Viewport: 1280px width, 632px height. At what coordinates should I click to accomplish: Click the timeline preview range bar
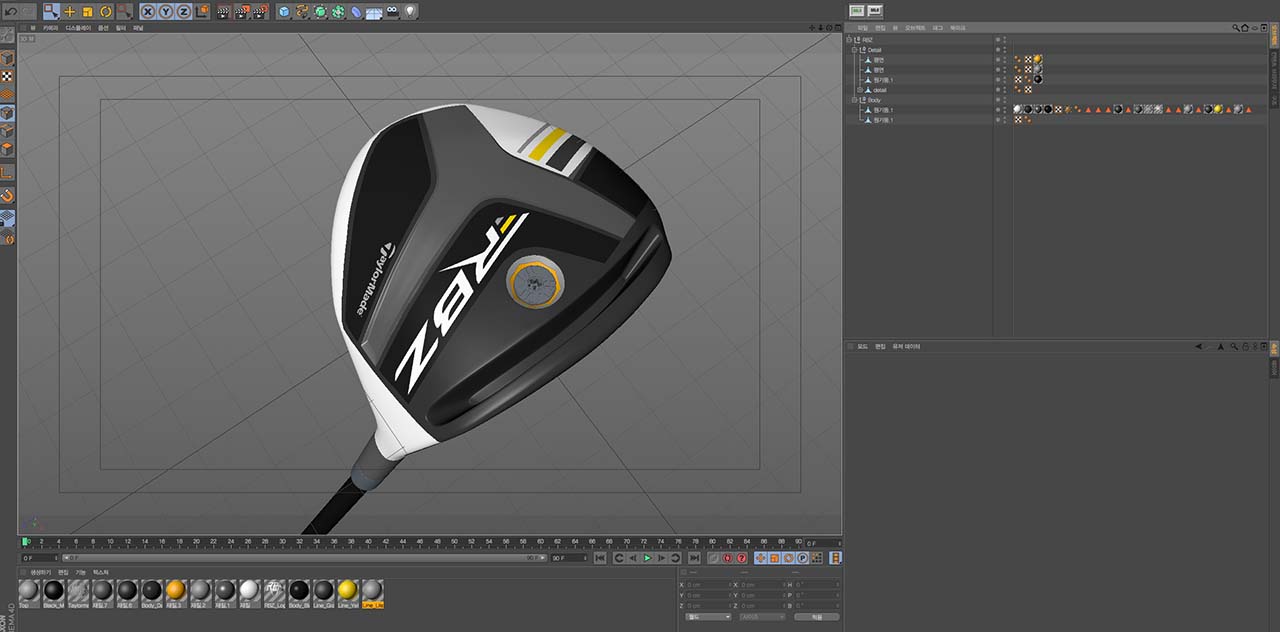(303, 558)
